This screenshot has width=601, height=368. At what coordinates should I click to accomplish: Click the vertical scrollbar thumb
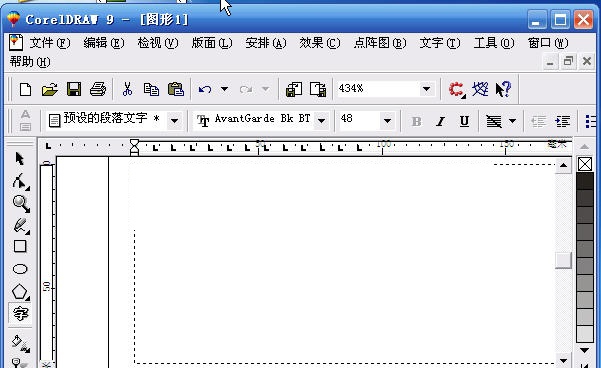(x=563, y=261)
